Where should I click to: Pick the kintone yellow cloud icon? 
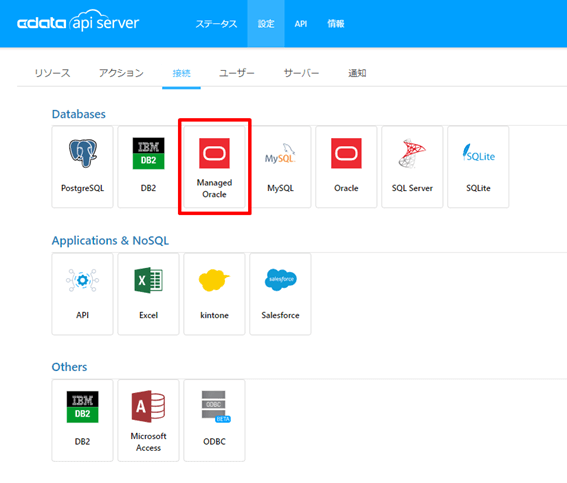[214, 280]
